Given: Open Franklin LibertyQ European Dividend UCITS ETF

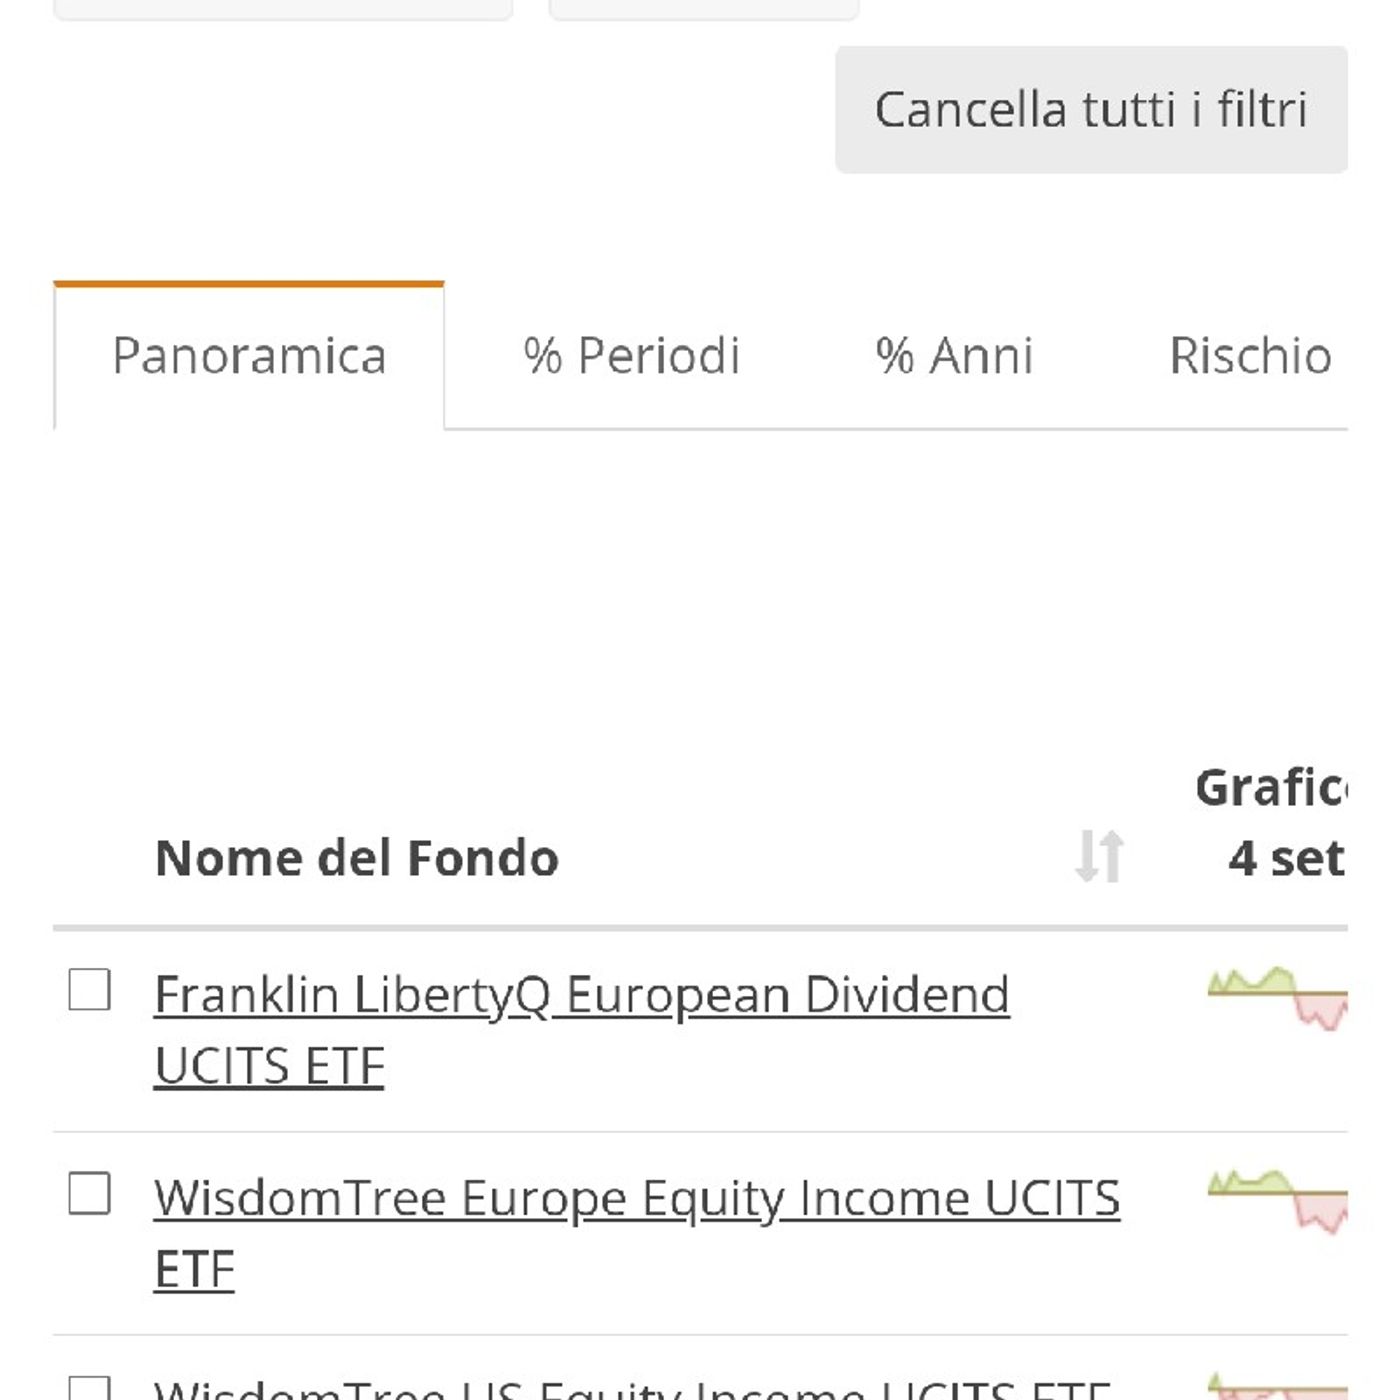Looking at the screenshot, I should (x=582, y=1028).
